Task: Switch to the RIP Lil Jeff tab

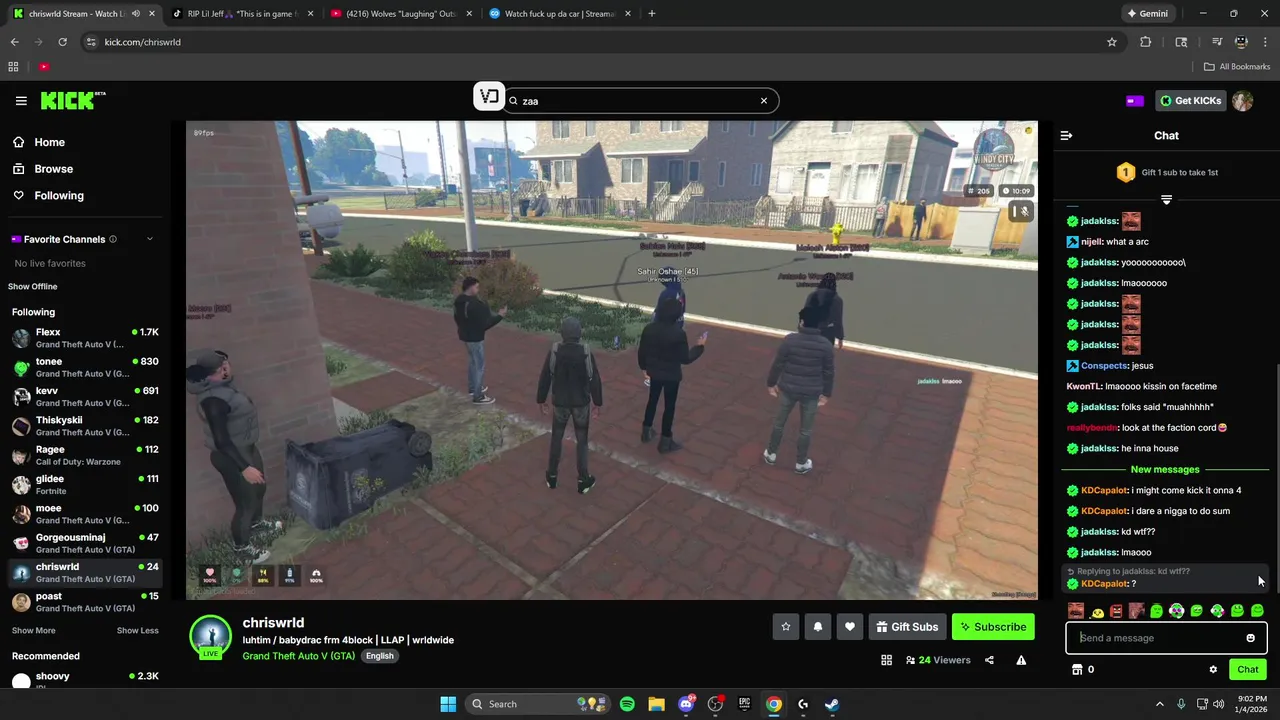Action: coord(243,14)
